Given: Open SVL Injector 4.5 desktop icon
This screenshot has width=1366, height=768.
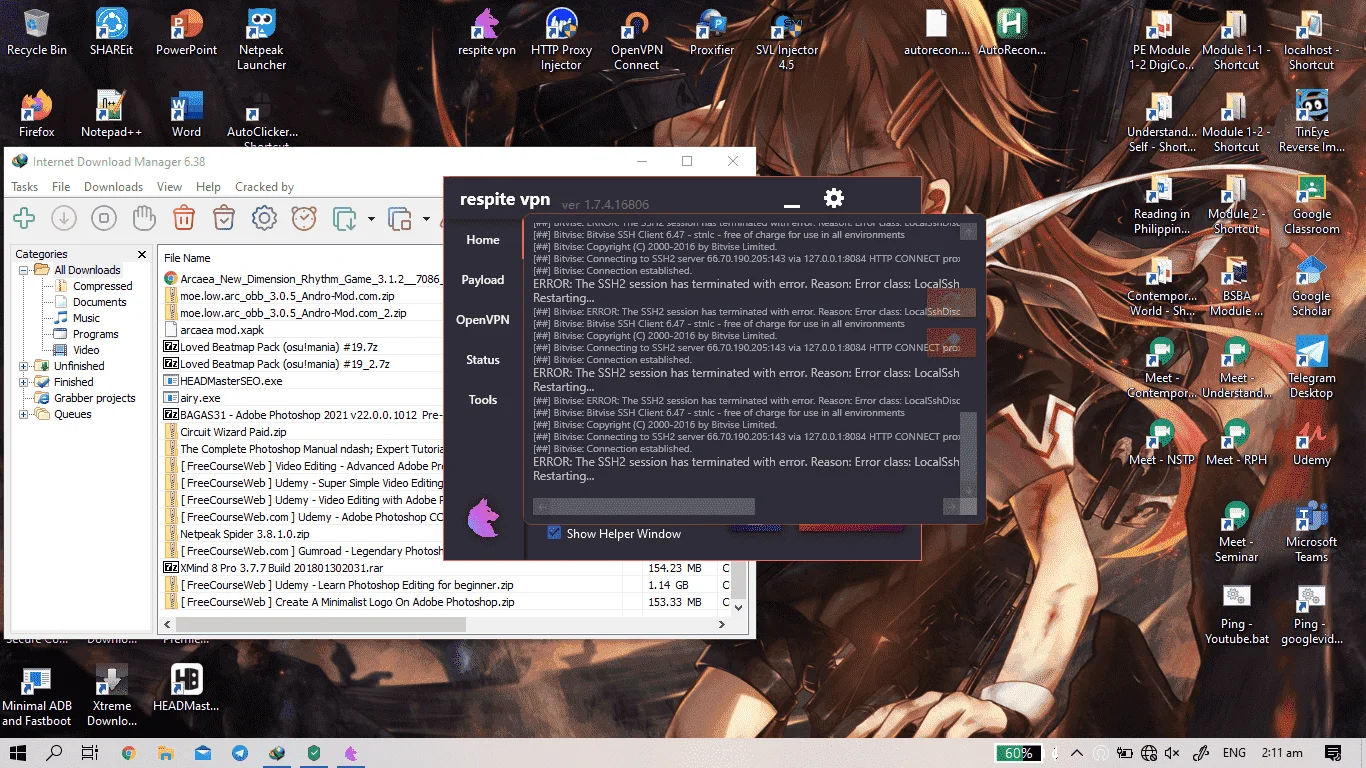Looking at the screenshot, I should coord(787,40).
